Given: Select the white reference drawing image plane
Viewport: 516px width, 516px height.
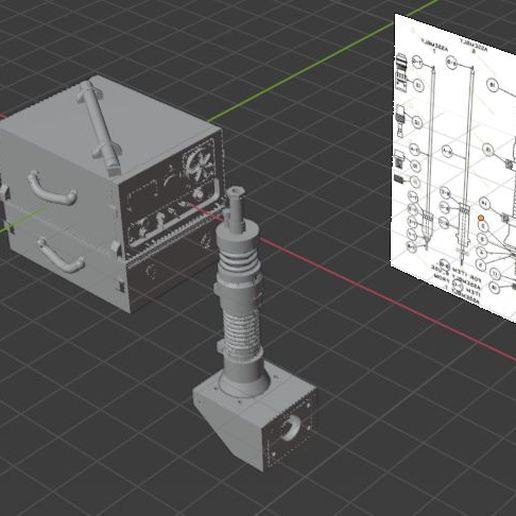Looking at the screenshot, I should [x=454, y=167].
